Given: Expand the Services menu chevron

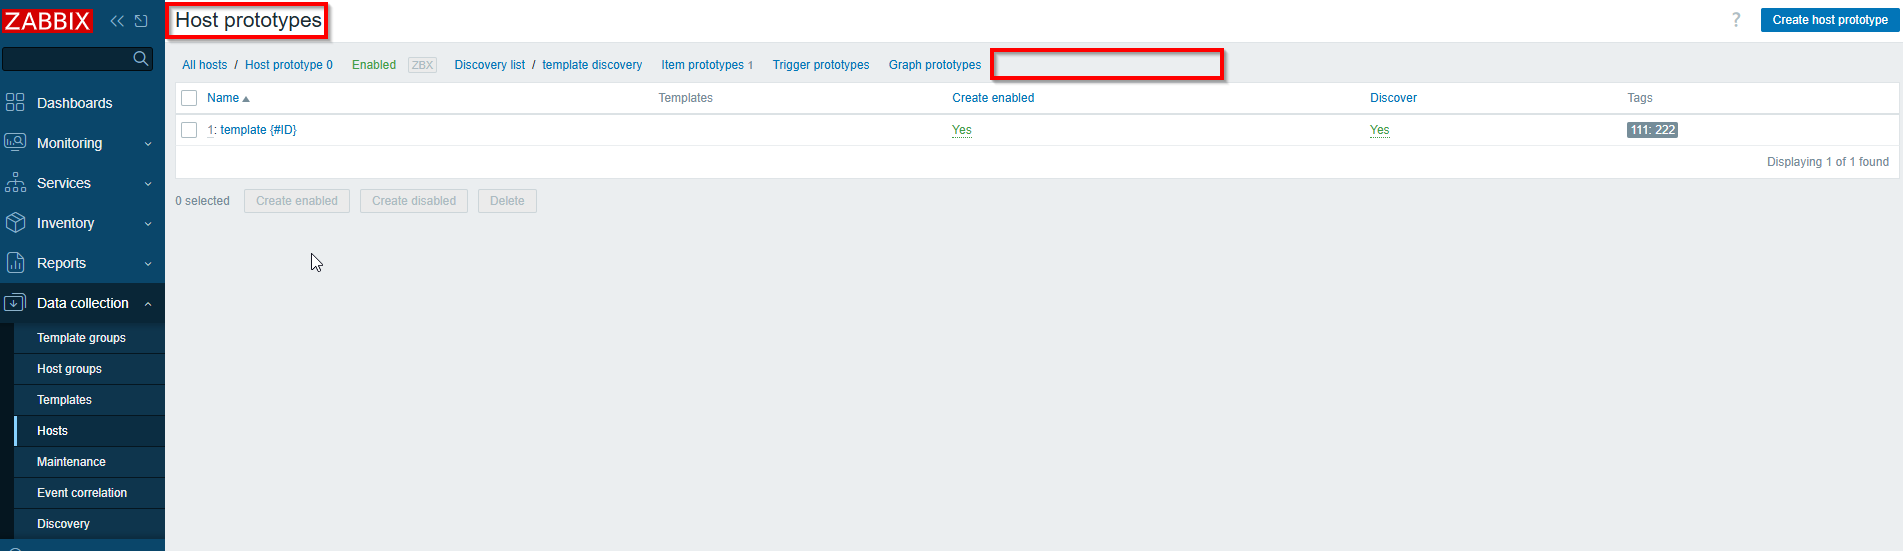Looking at the screenshot, I should click(148, 184).
